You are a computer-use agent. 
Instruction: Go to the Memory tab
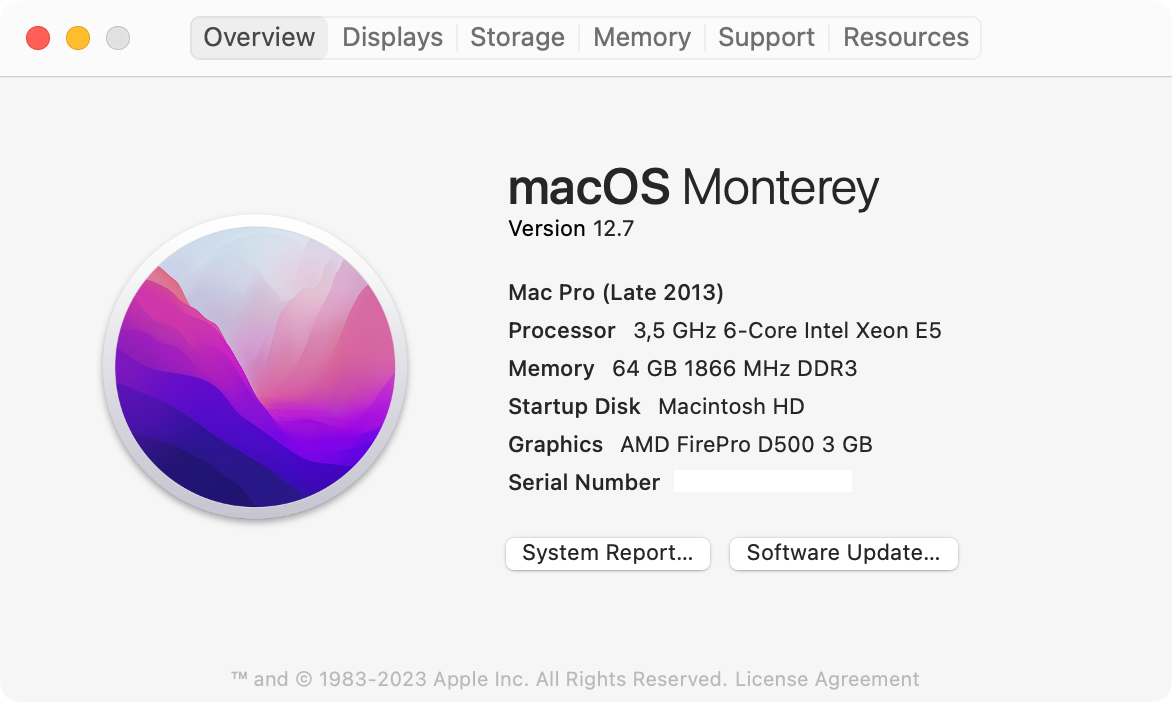pos(641,38)
